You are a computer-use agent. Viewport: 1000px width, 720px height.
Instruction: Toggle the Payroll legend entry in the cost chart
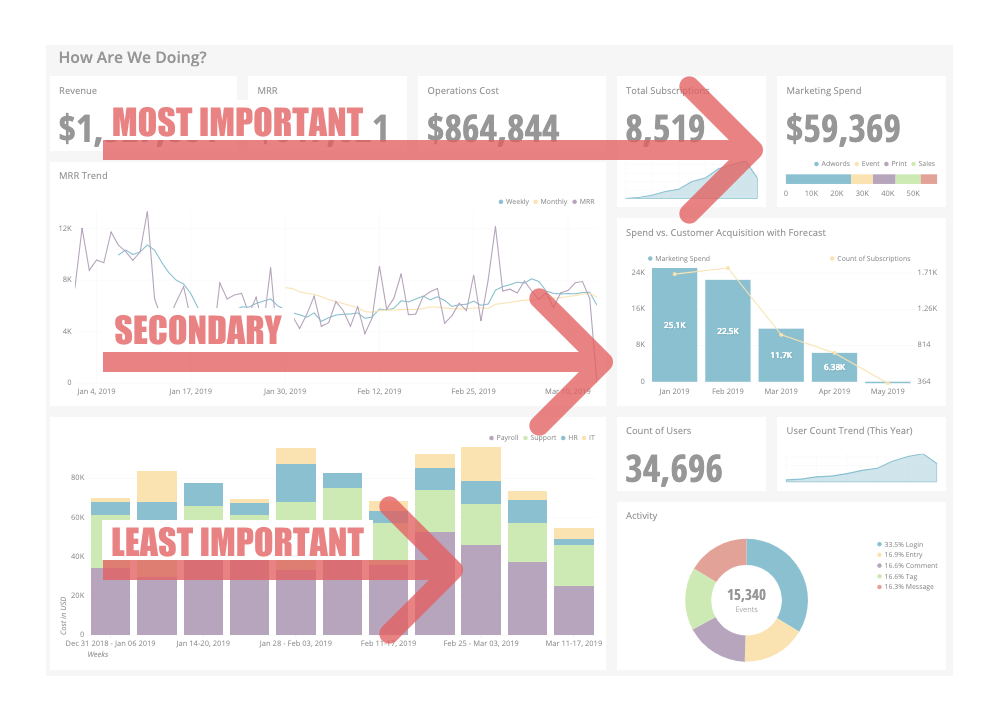coord(504,437)
